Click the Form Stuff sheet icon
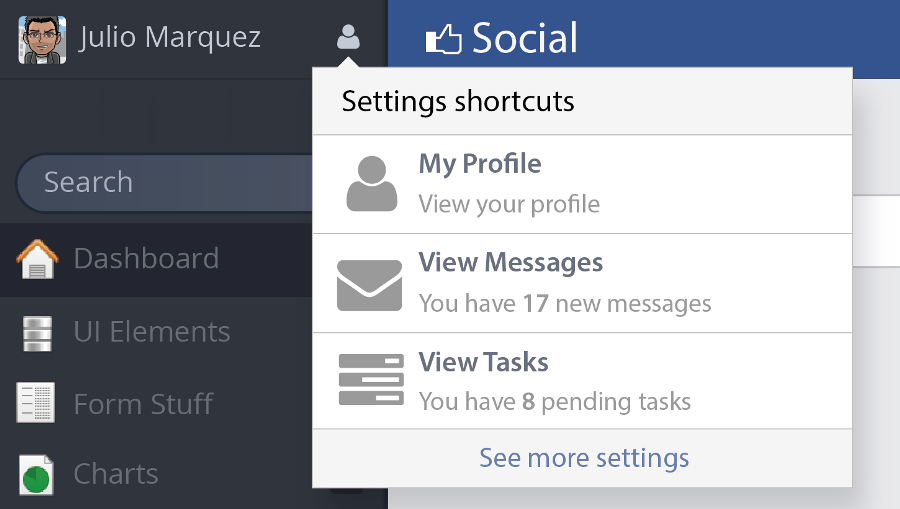Viewport: 900px width, 509px height. click(36, 402)
